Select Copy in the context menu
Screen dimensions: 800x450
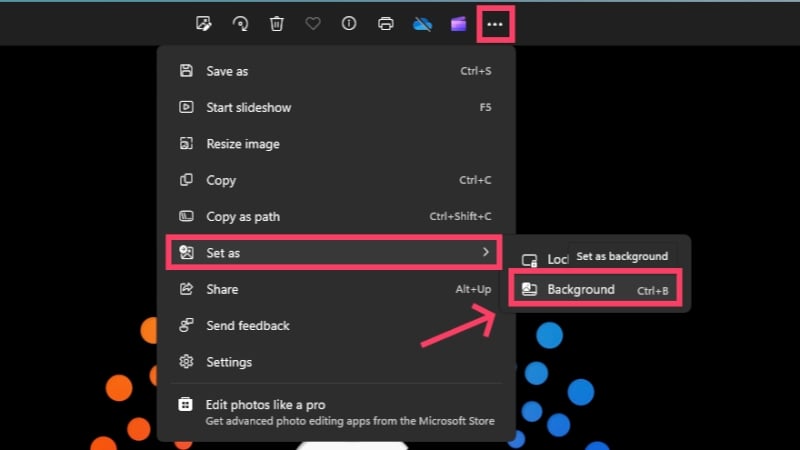[x=335, y=180]
